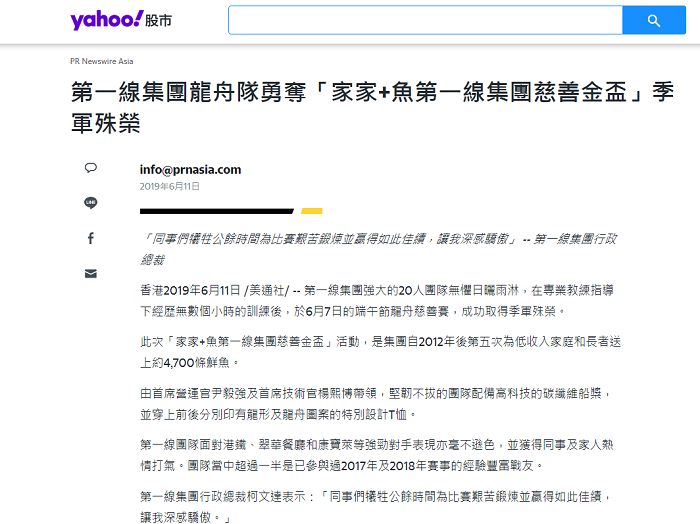Click paragraph starting 香港2019年6月11日
Viewport: 700px width, 524px height.
[377, 300]
